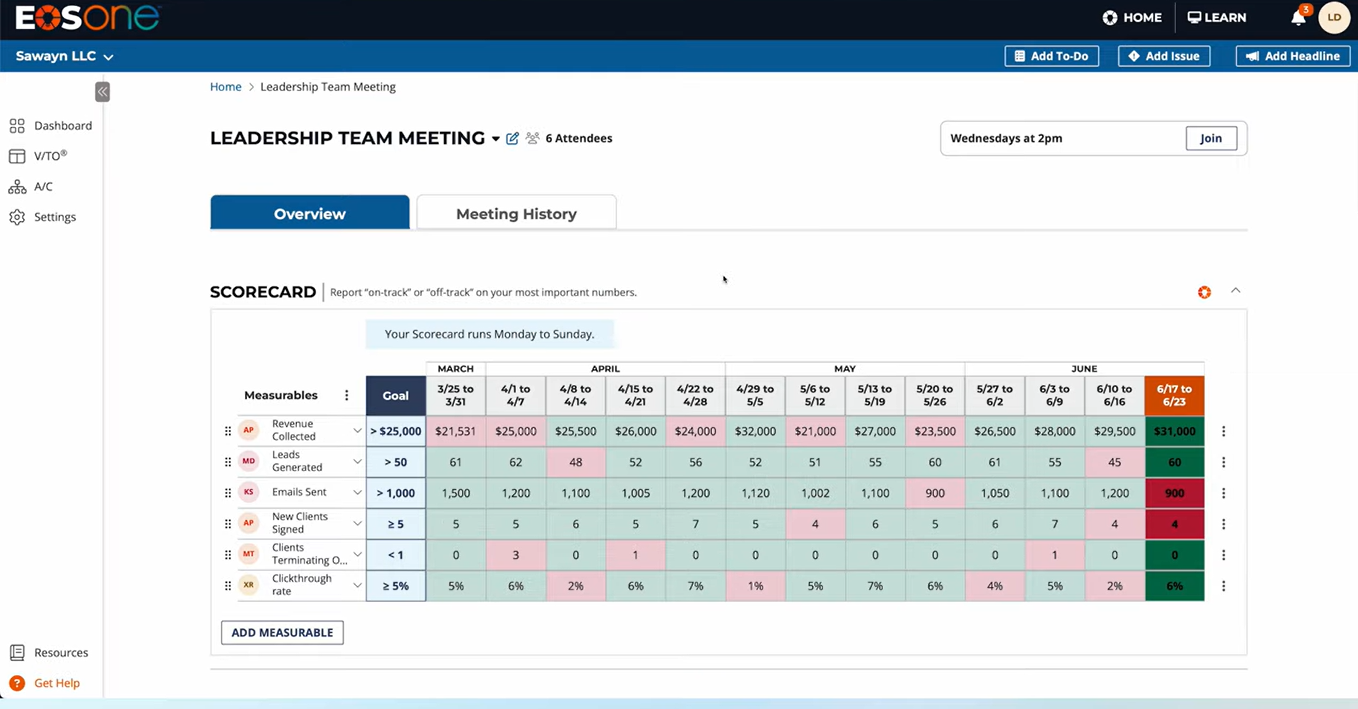The image size is (1358, 709).
Task: Collapse the Scorecard section chevron
Action: pyautogui.click(x=1235, y=291)
